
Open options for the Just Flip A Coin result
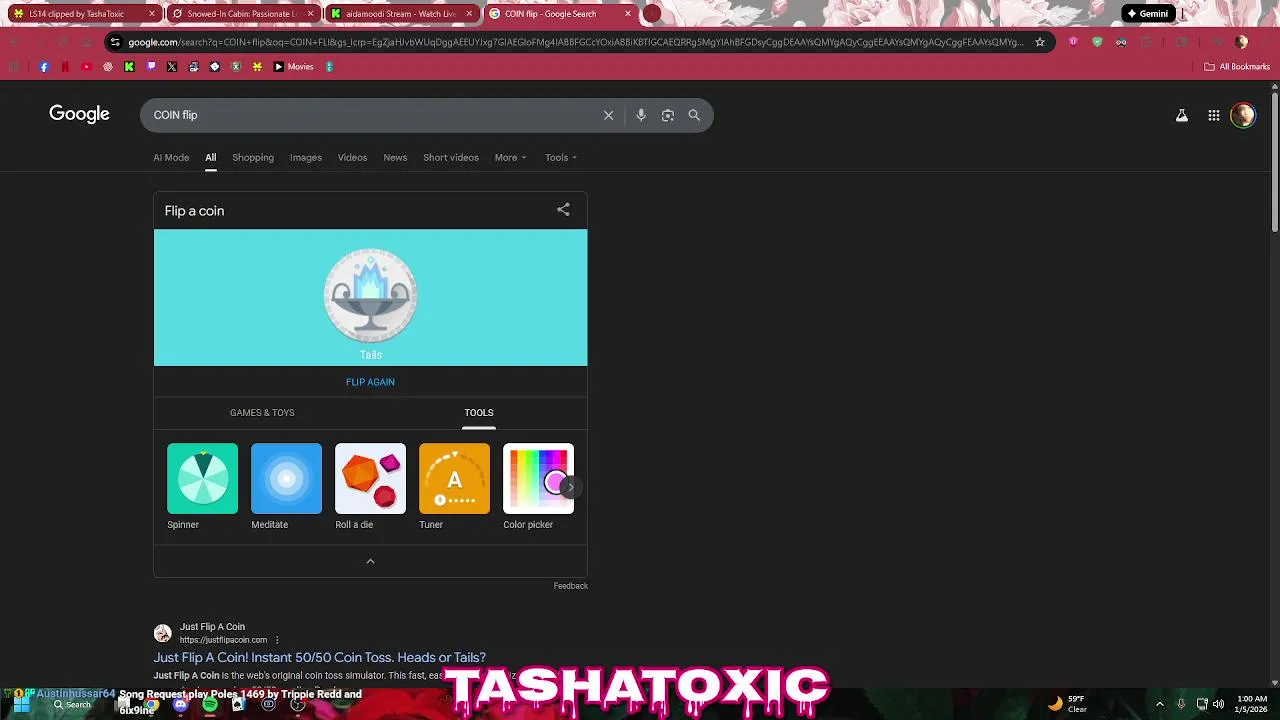tap(277, 640)
